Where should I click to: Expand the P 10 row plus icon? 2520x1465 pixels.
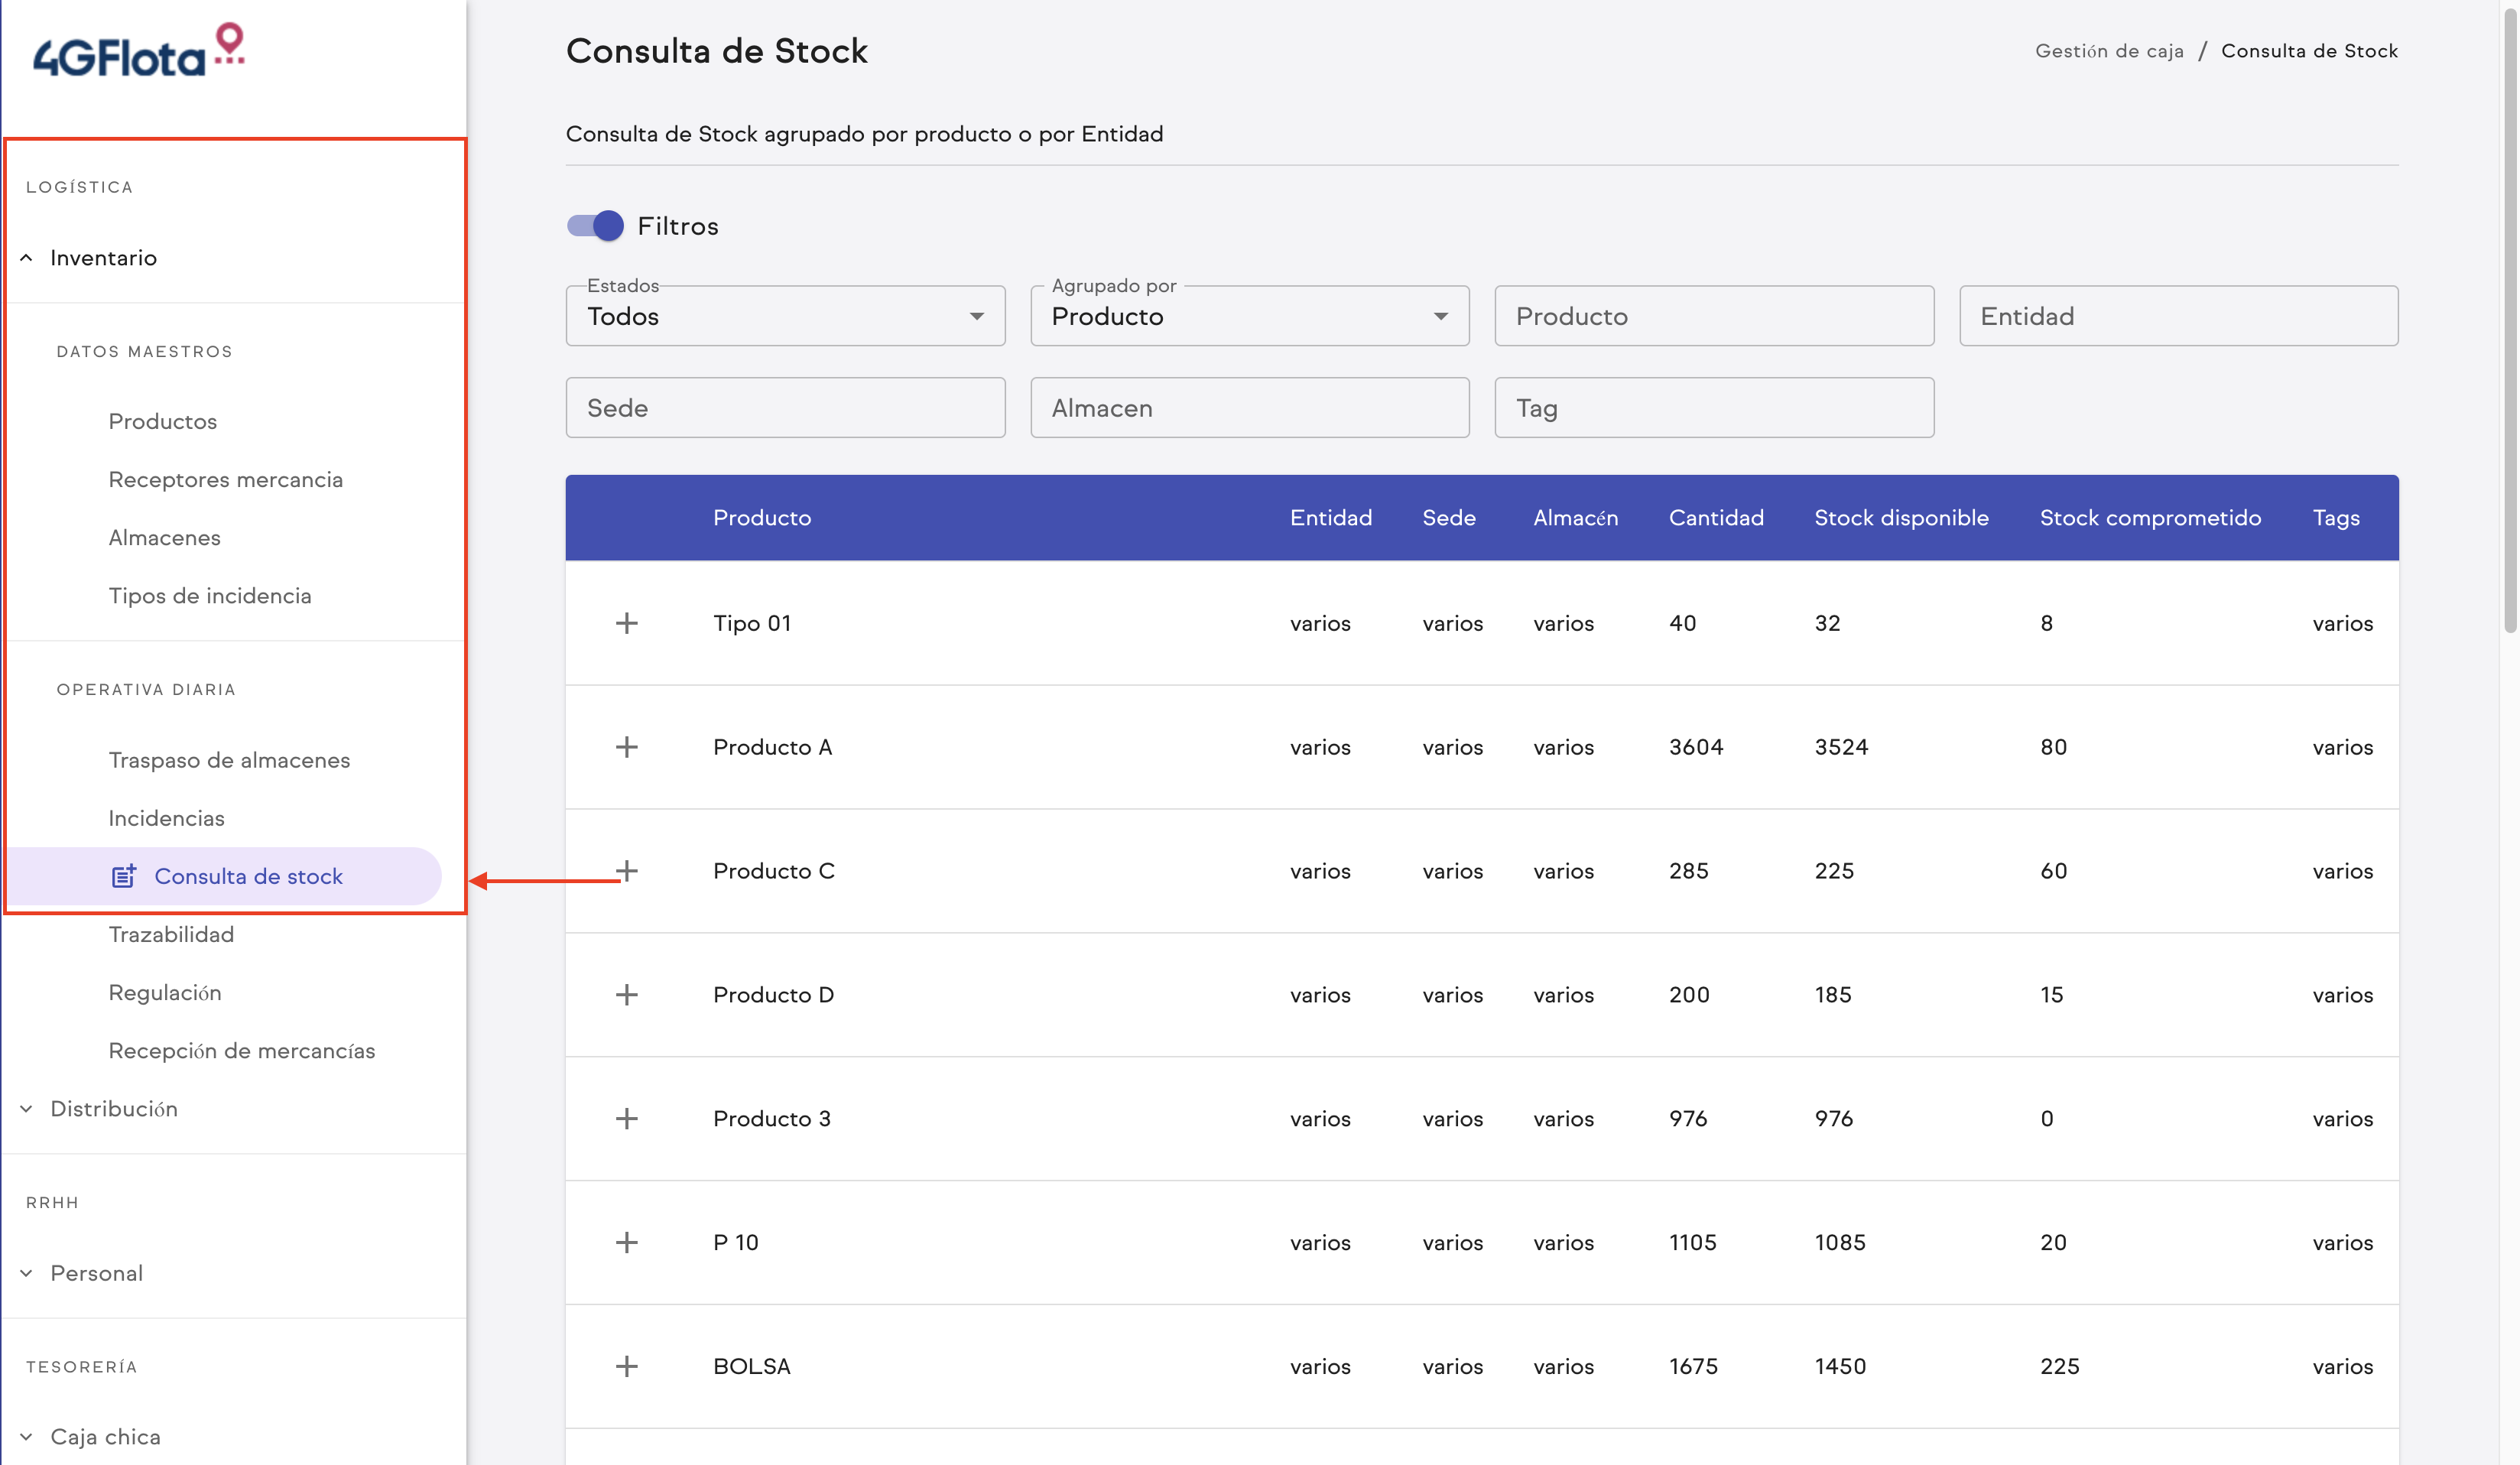click(x=627, y=1242)
